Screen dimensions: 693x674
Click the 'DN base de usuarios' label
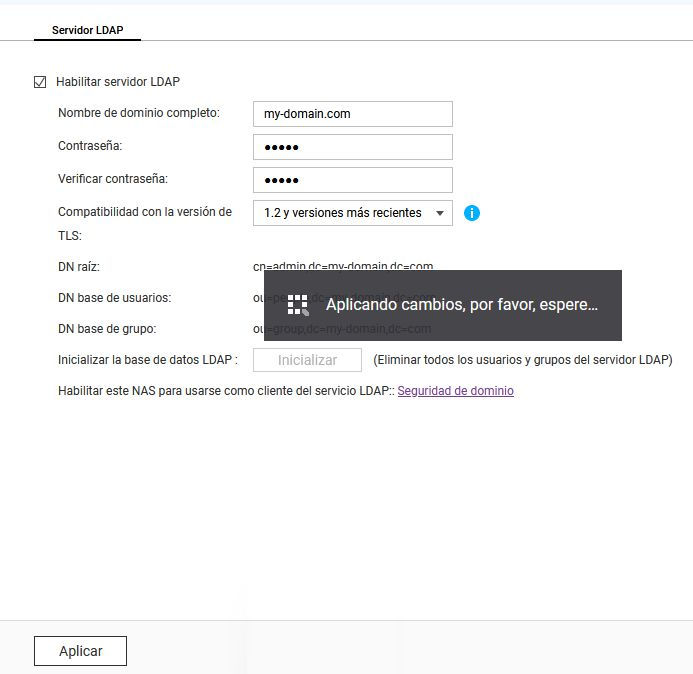[x=114, y=298]
